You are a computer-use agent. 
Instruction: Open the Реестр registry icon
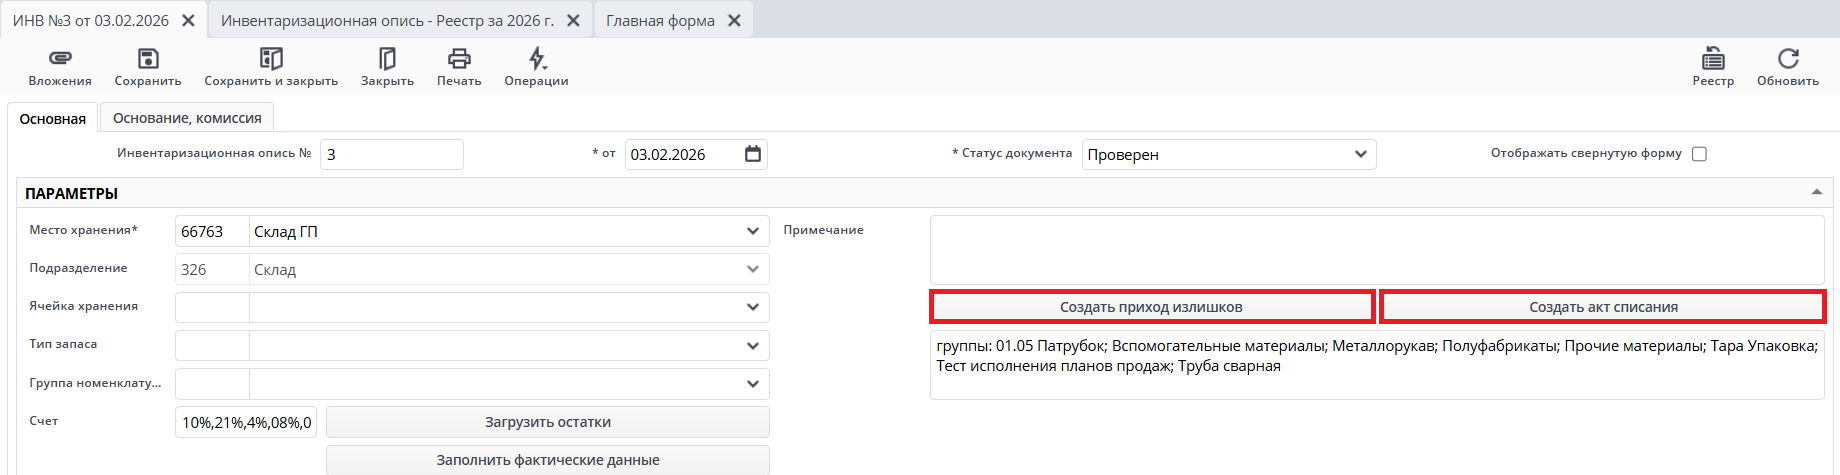pos(1713,59)
